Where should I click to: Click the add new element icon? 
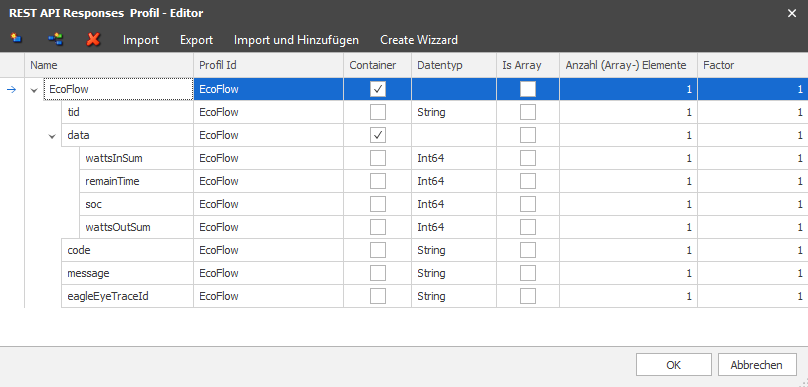tap(17, 39)
